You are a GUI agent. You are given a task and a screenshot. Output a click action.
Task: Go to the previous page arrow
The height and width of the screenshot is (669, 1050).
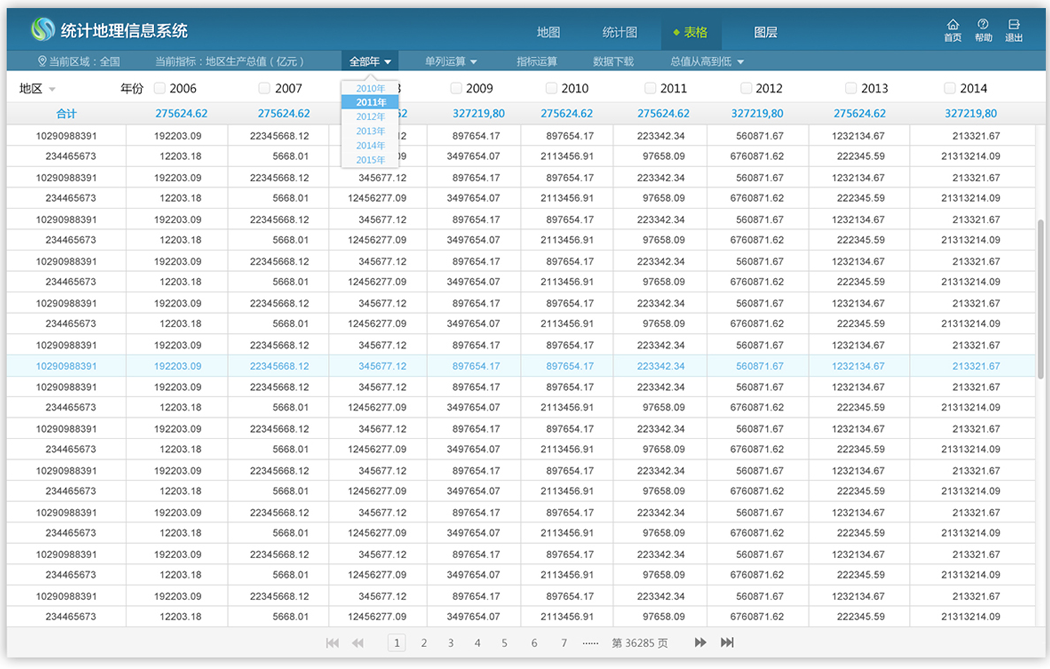(358, 643)
